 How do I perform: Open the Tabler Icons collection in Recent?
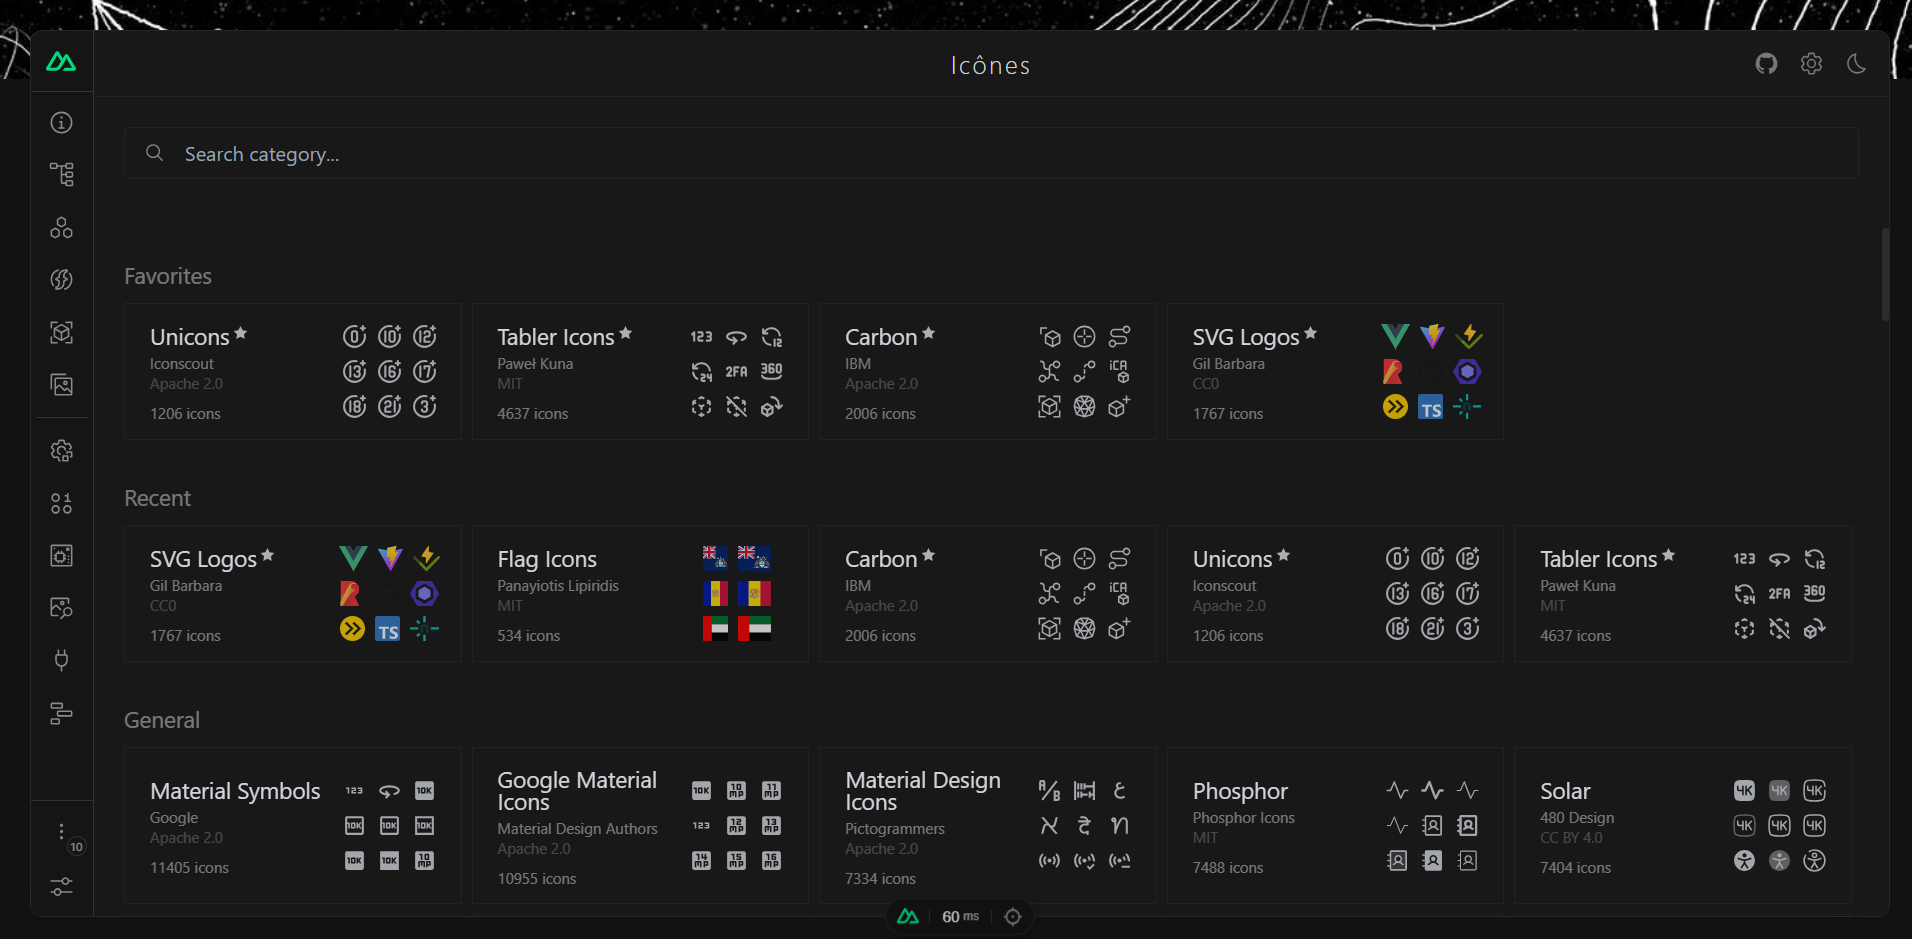coord(1683,594)
